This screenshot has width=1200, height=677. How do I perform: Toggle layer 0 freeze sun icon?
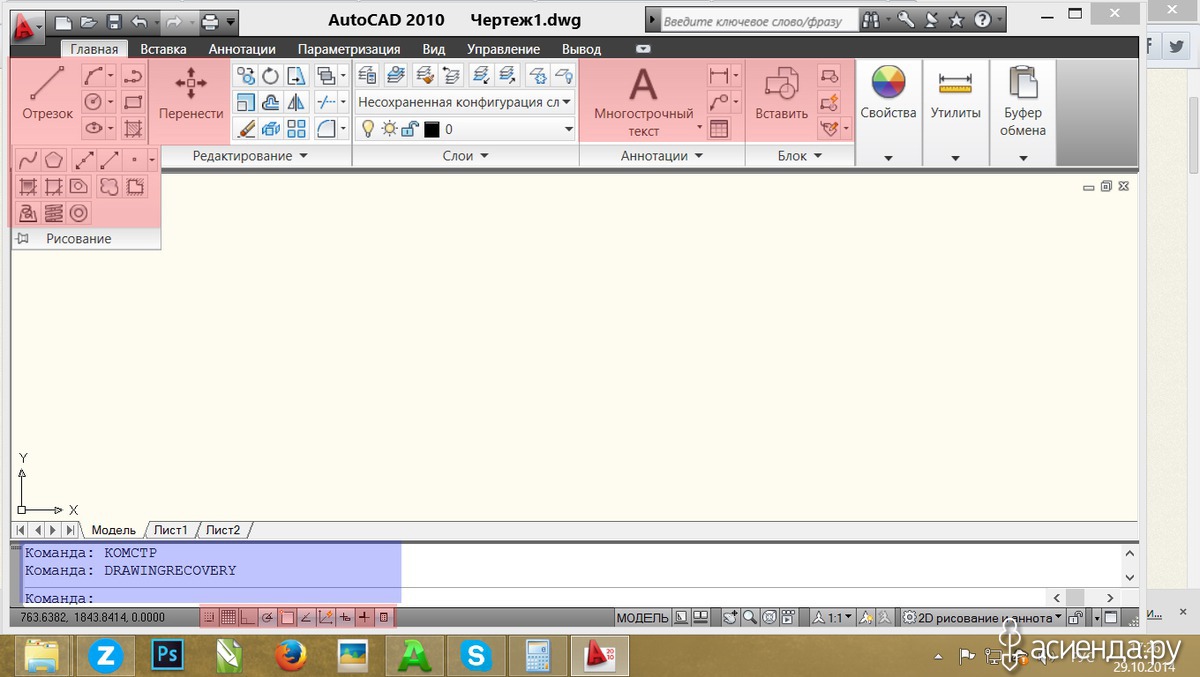point(389,128)
